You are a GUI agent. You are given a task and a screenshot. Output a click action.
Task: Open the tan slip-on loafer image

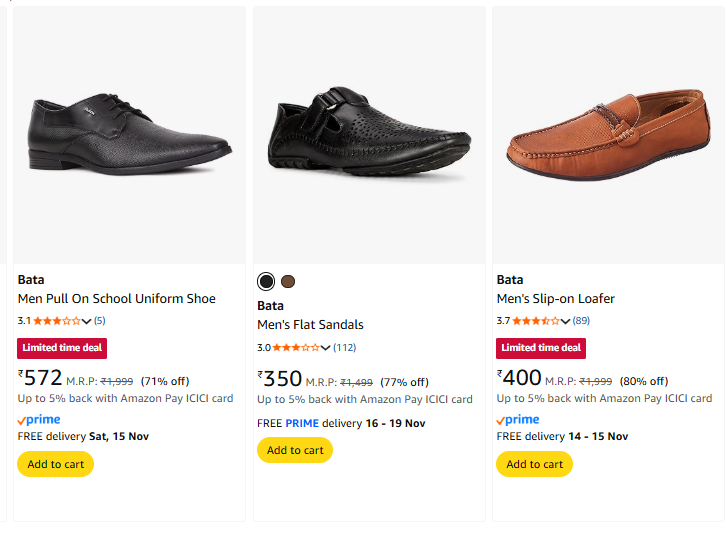tap(608, 135)
